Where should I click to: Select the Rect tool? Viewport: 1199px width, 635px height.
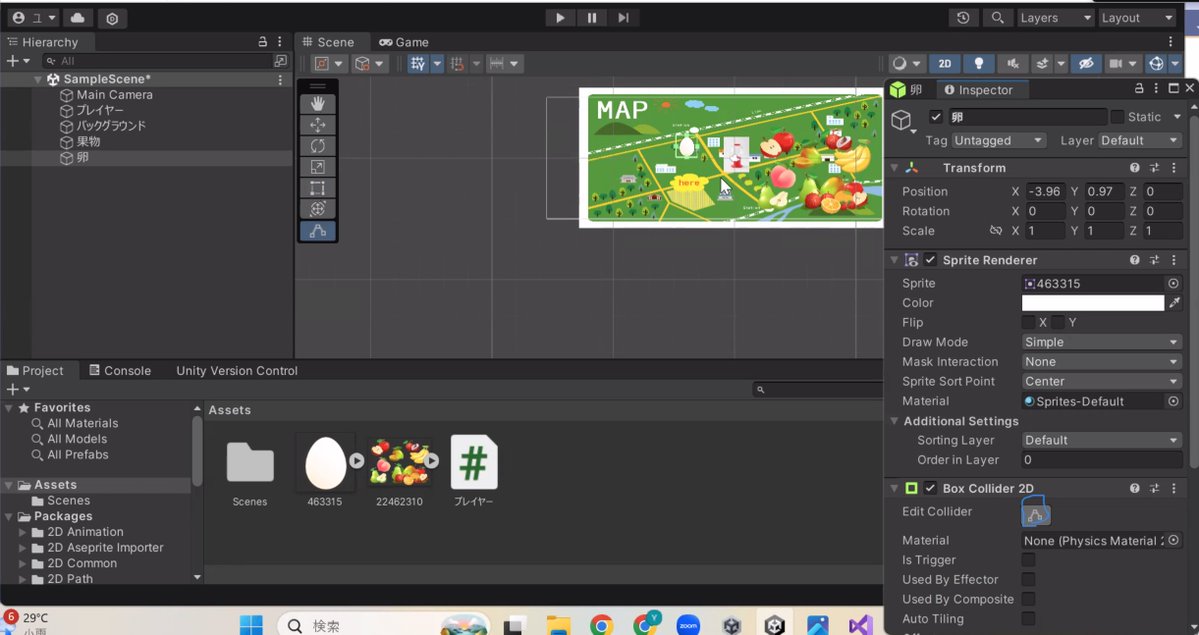point(317,188)
